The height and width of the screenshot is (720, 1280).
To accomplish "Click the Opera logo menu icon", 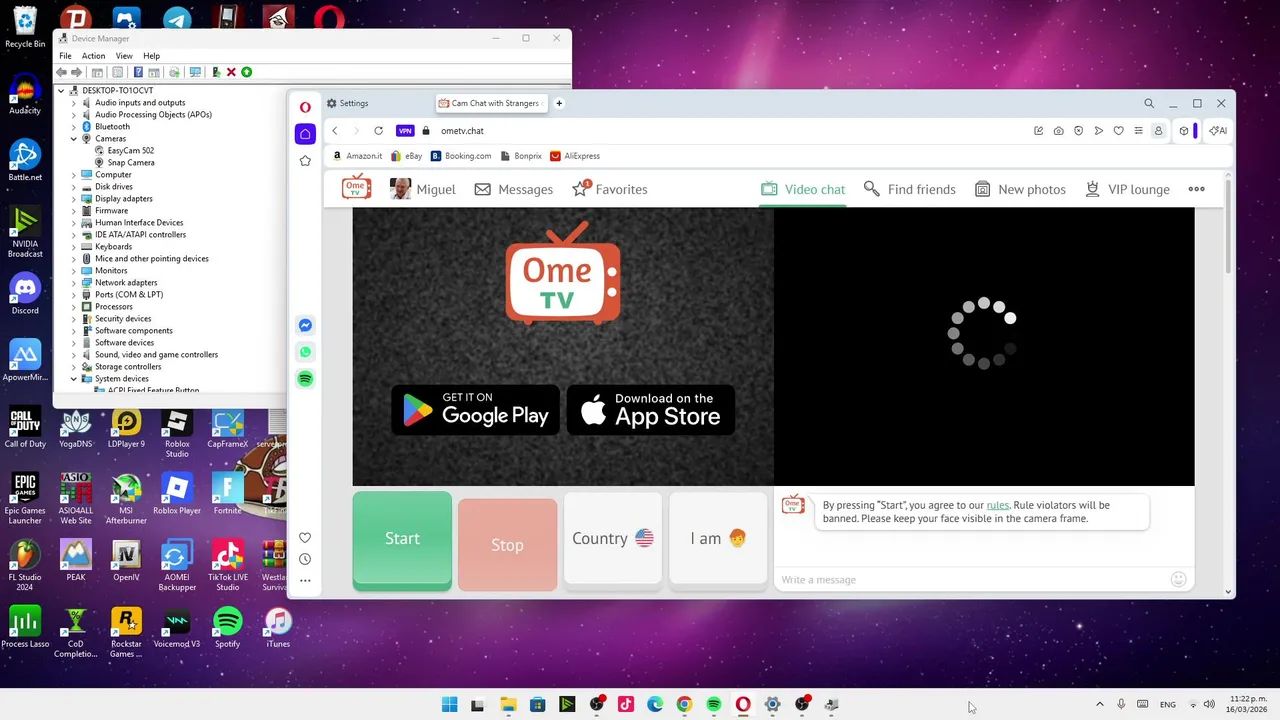I will [305, 107].
